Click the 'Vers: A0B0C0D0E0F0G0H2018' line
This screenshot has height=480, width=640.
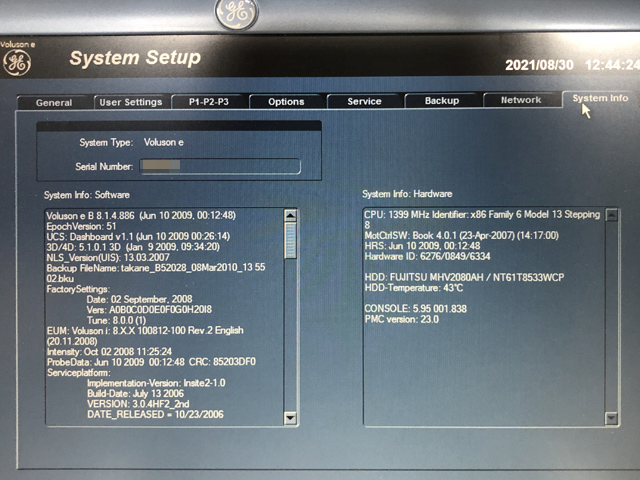(x=149, y=310)
